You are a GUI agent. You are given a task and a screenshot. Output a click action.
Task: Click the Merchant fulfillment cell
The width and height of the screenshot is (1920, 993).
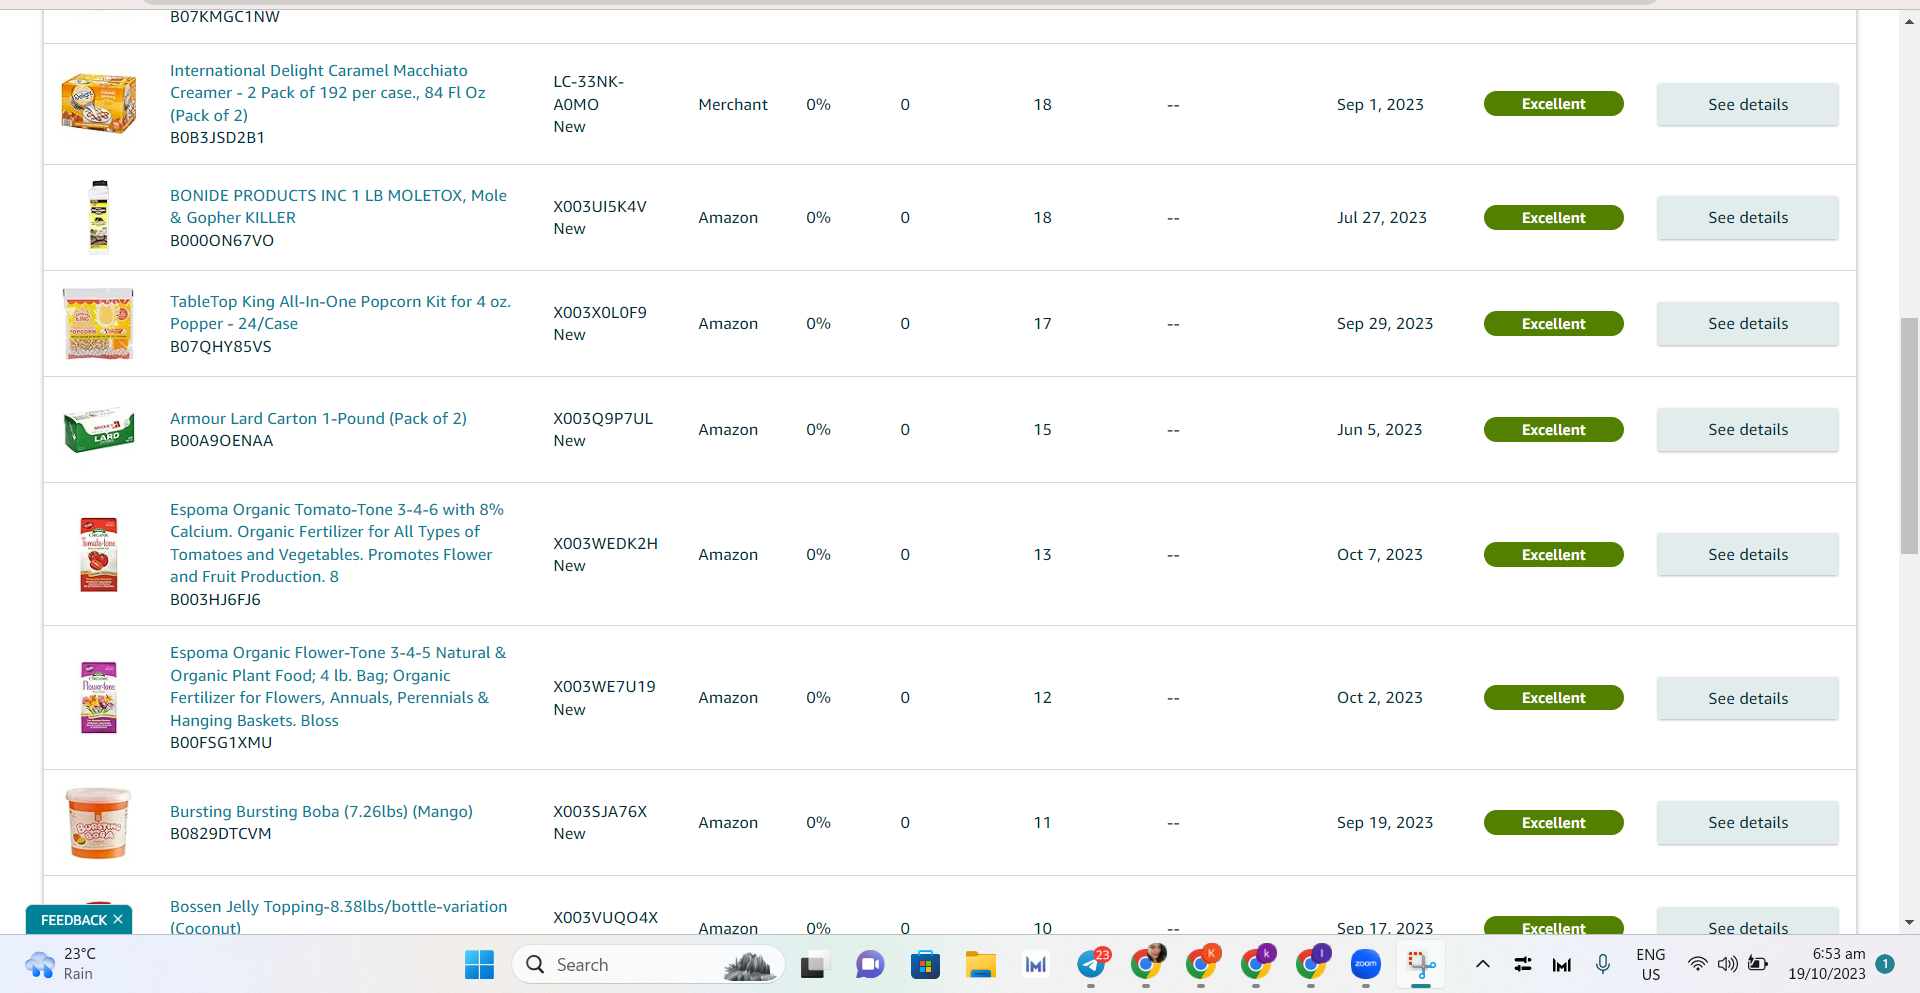coord(733,104)
